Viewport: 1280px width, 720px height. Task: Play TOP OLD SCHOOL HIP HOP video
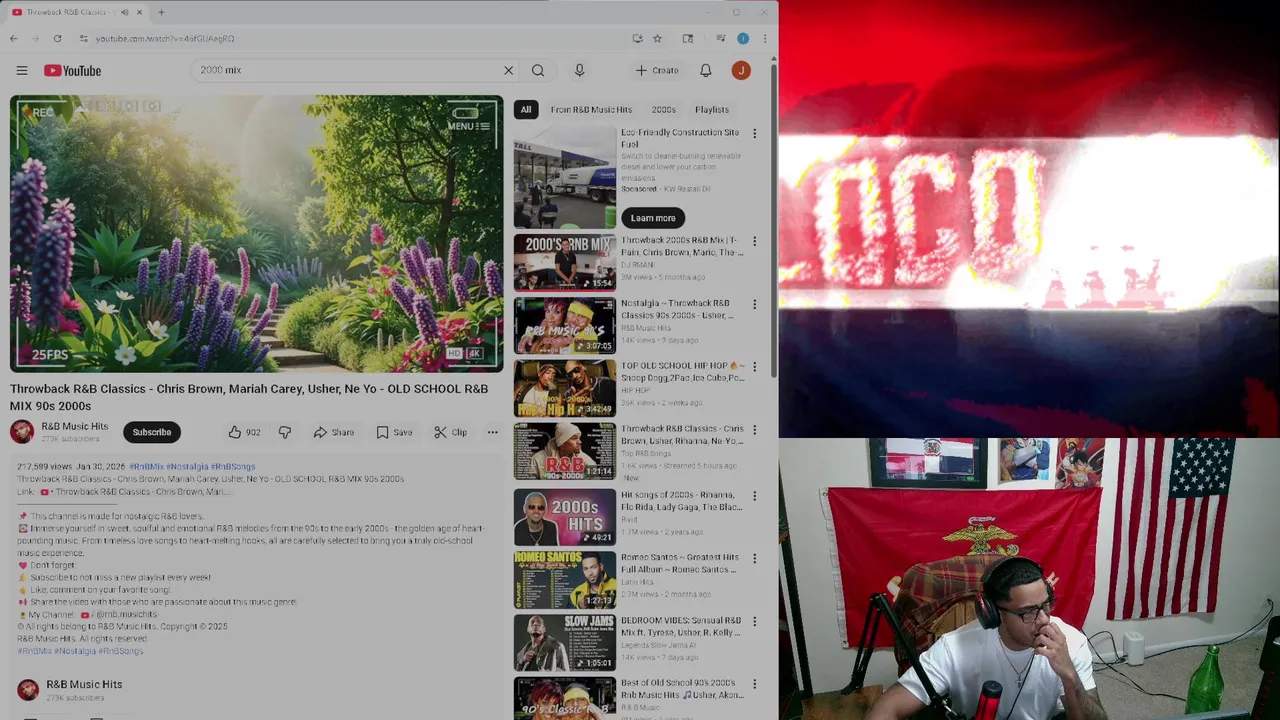pyautogui.click(x=565, y=388)
